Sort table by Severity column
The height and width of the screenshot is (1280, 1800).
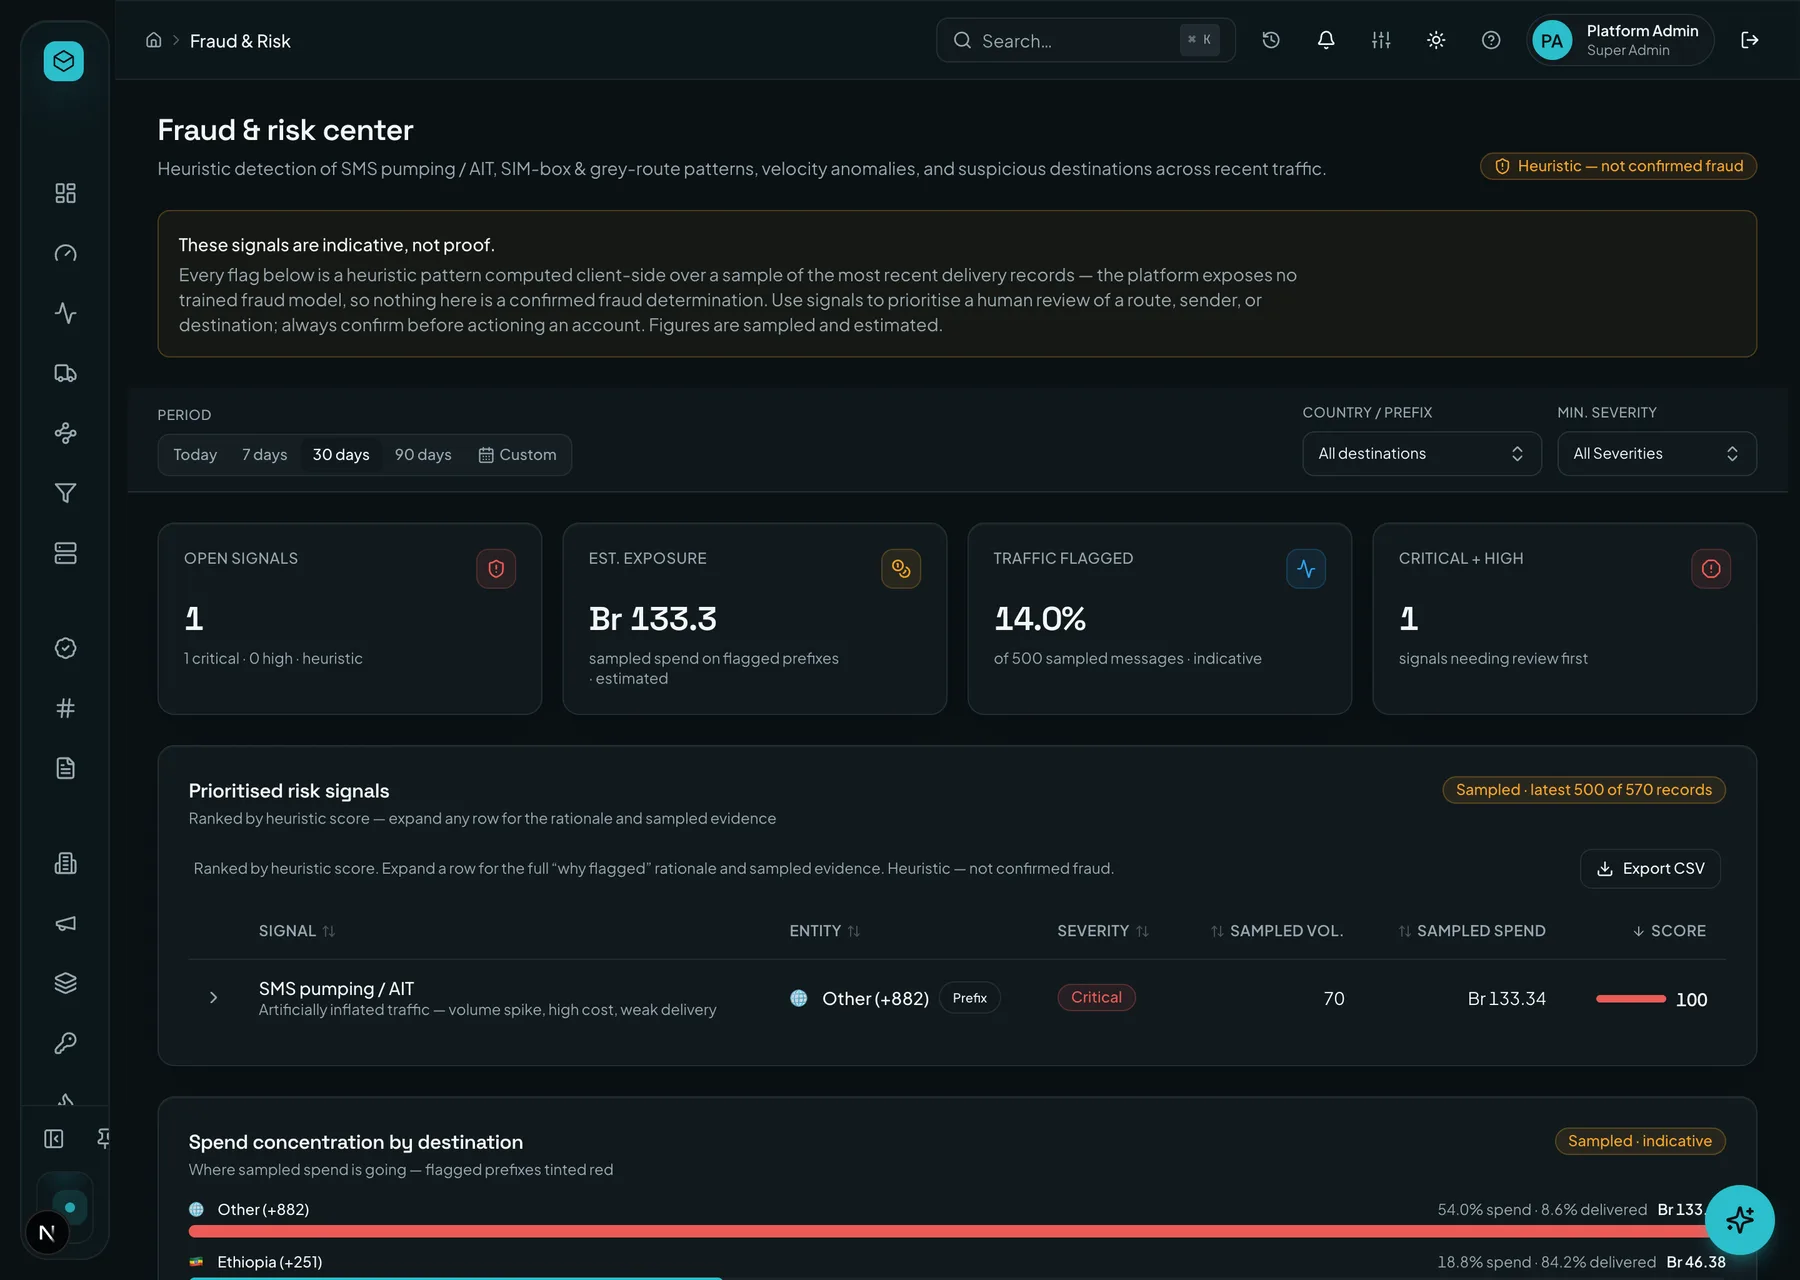click(x=1103, y=931)
